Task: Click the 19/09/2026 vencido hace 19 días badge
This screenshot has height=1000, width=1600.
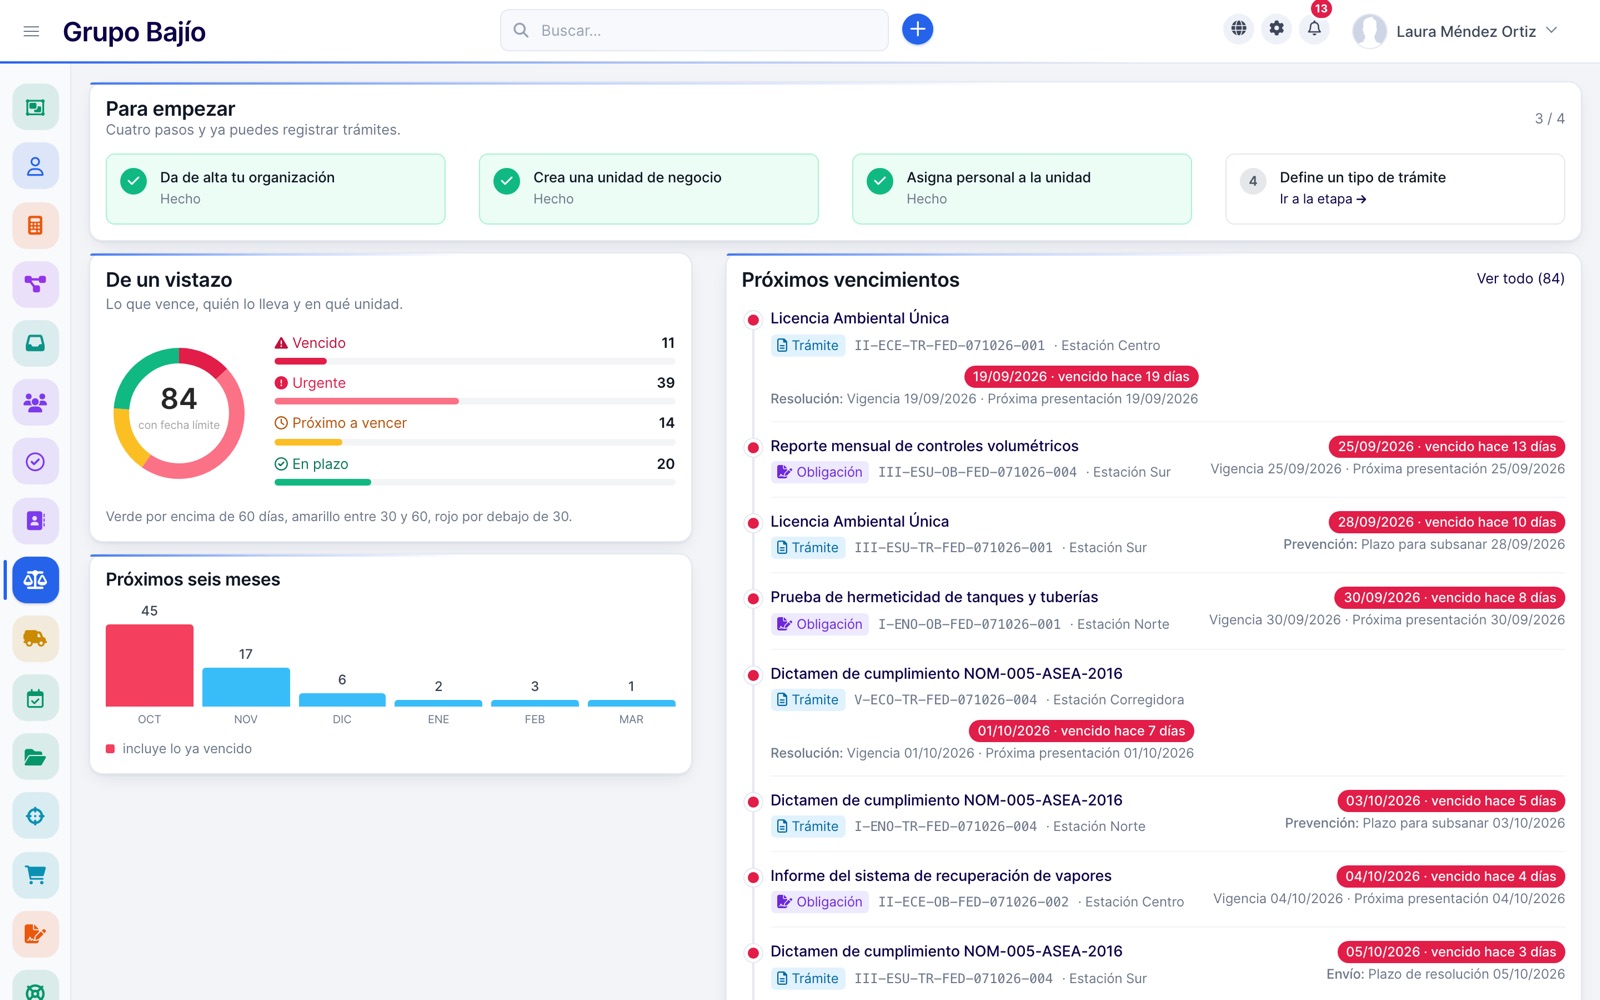Action: pos(1081,377)
